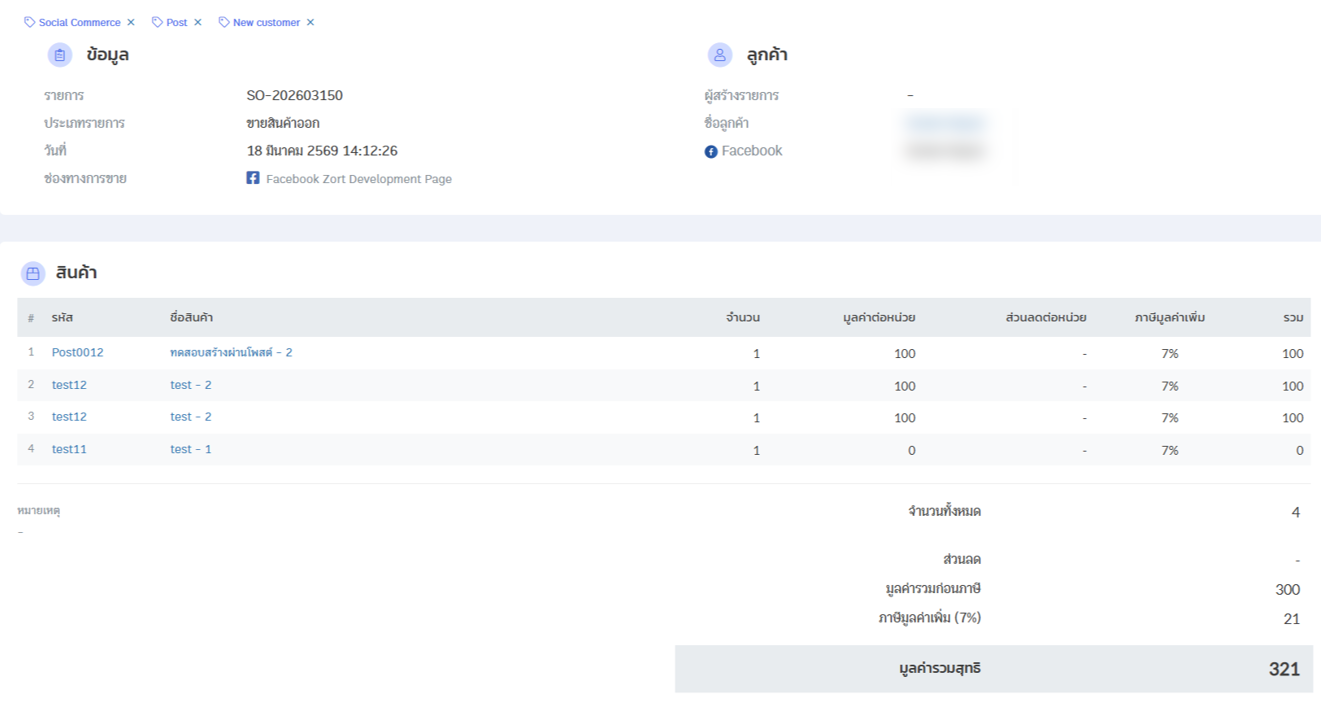This screenshot has width=1328, height=706.
Task: Open product code Post0012
Action: click(x=77, y=353)
